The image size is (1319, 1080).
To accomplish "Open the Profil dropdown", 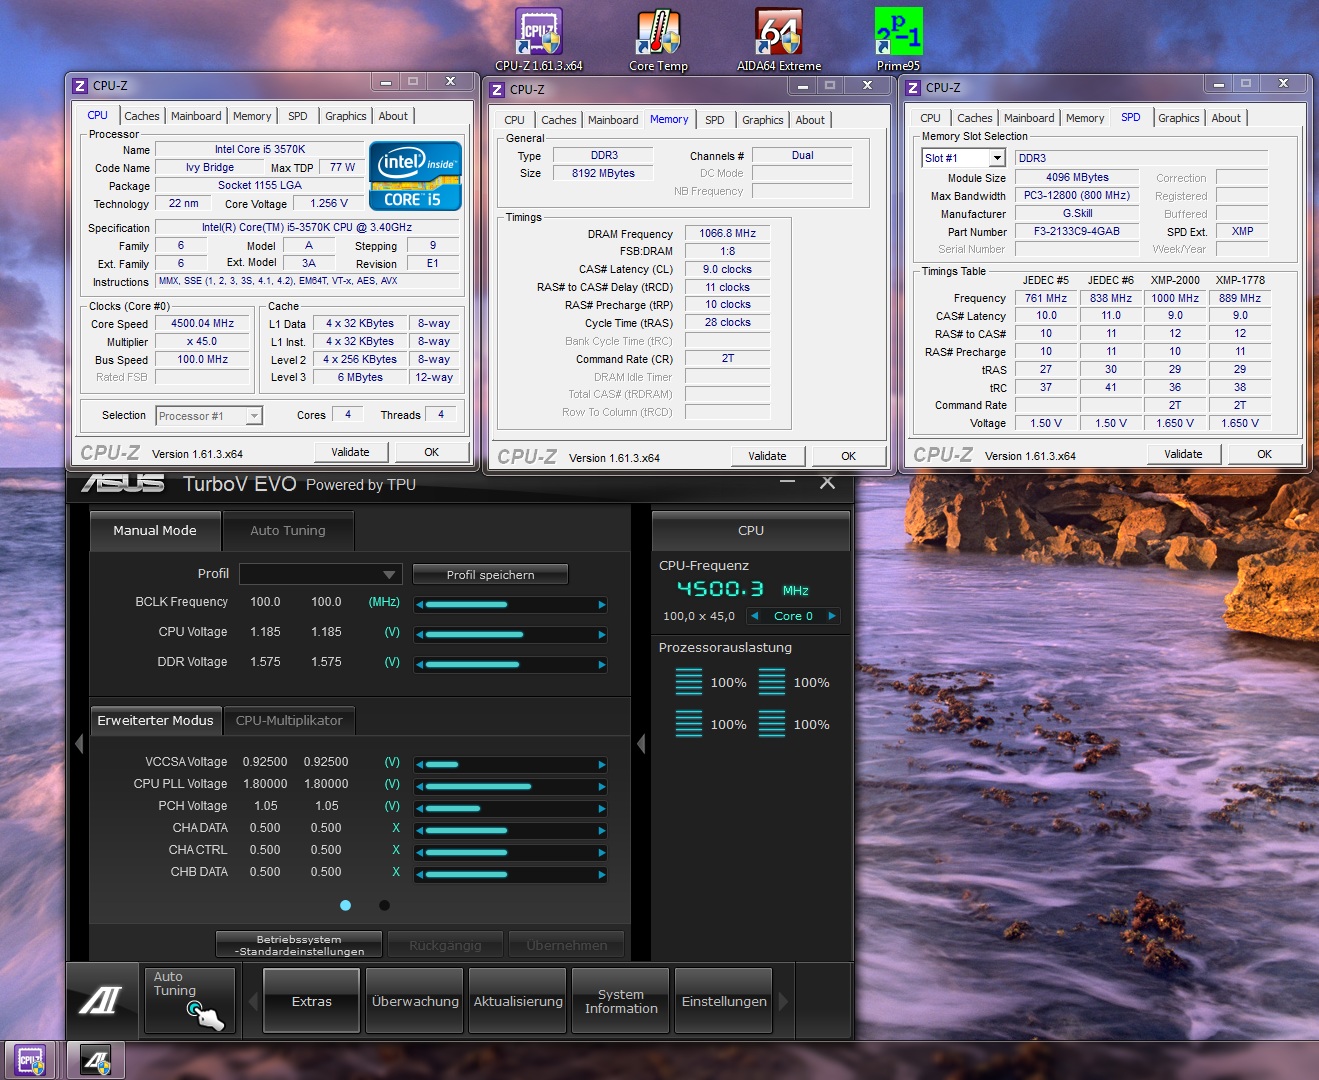I will click(320, 574).
